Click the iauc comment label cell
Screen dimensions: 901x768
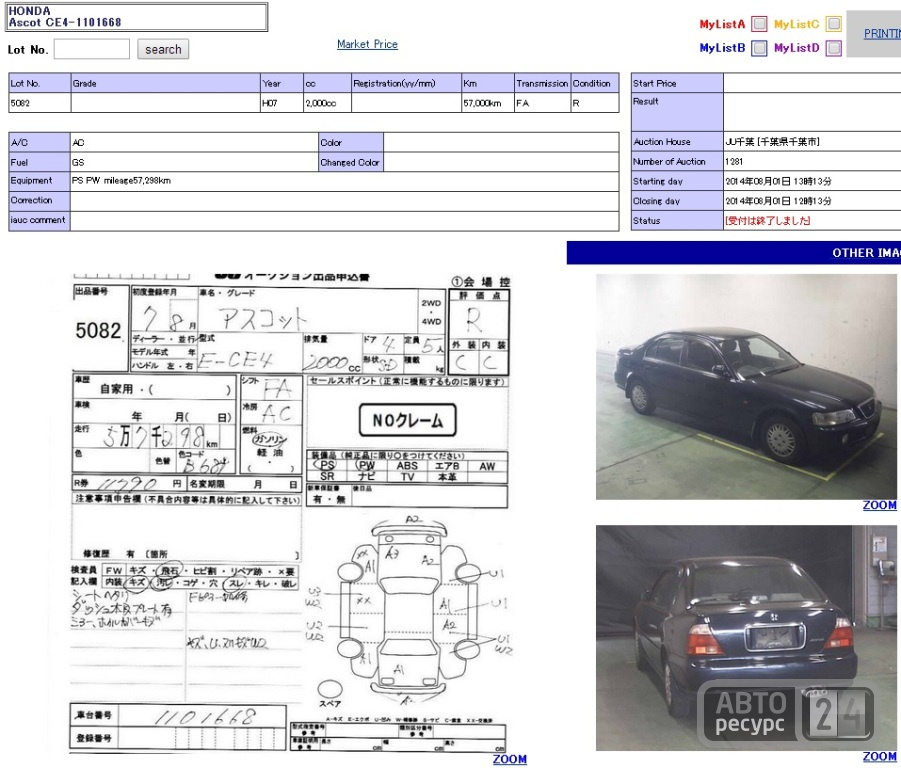[x=40, y=221]
